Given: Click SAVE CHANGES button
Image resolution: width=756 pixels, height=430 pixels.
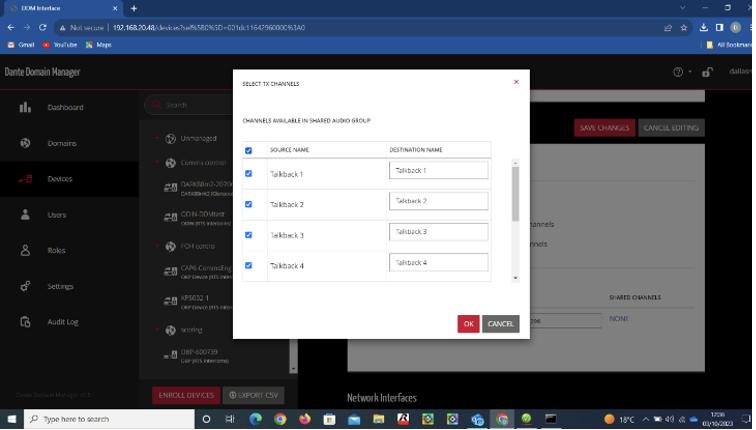Looking at the screenshot, I should 604,128.
